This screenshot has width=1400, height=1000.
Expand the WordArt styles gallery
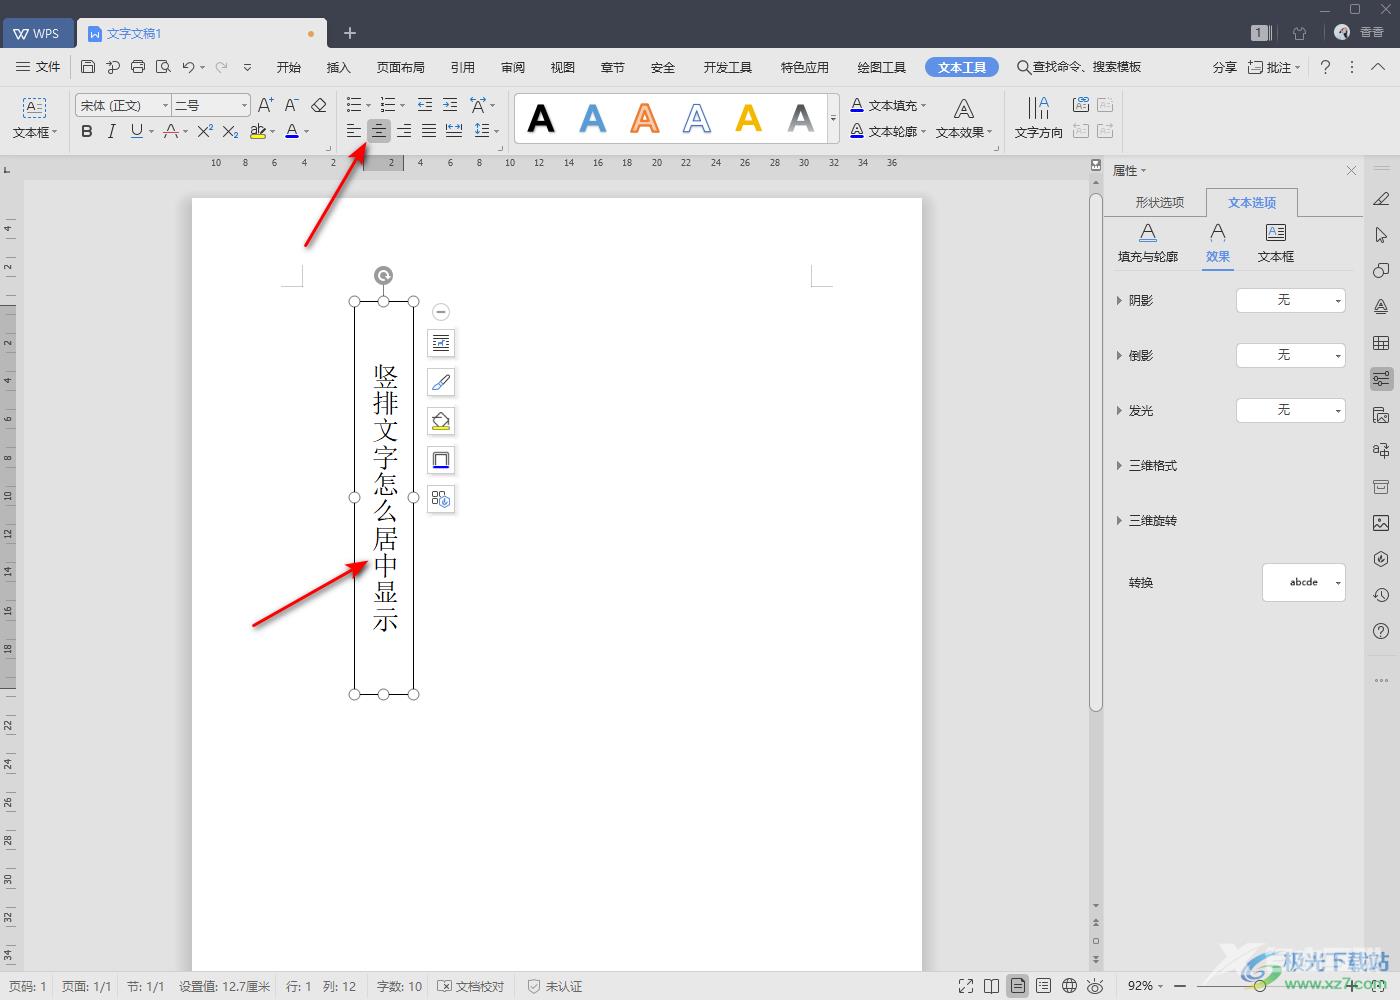click(834, 119)
